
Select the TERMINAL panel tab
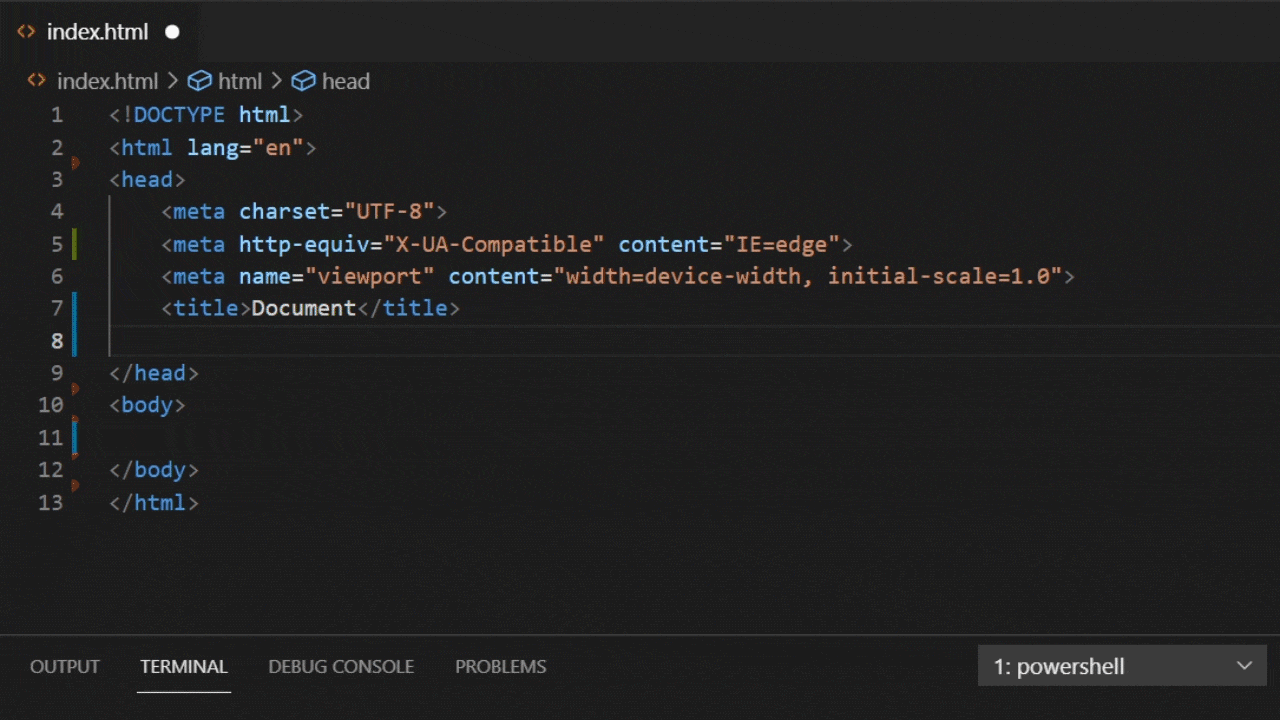(x=184, y=666)
